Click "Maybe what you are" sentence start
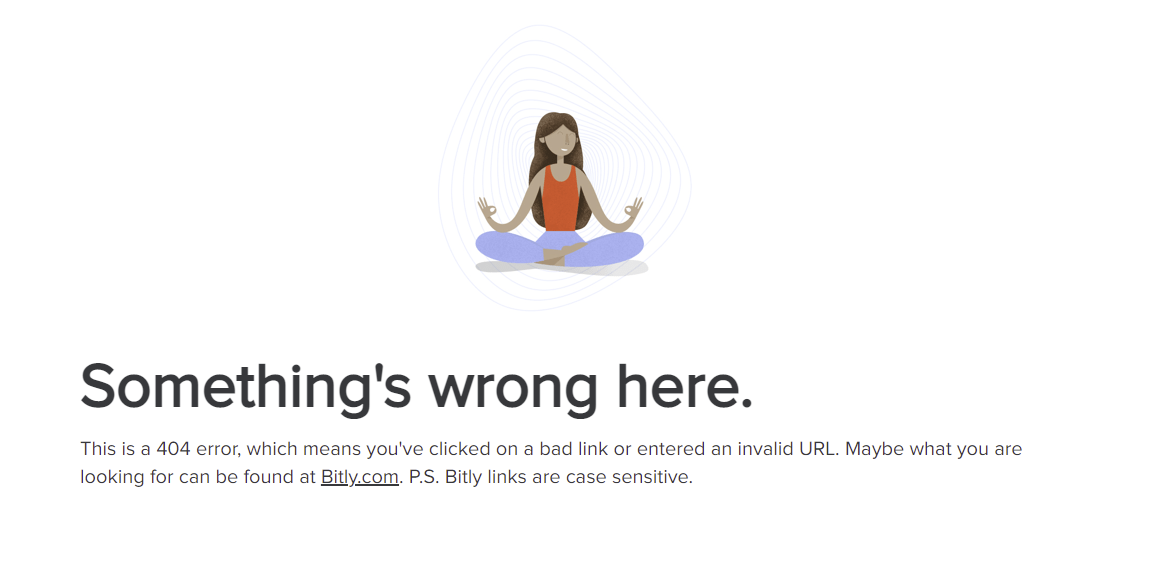Image resolution: width=1155 pixels, height=576 pixels. click(933, 449)
